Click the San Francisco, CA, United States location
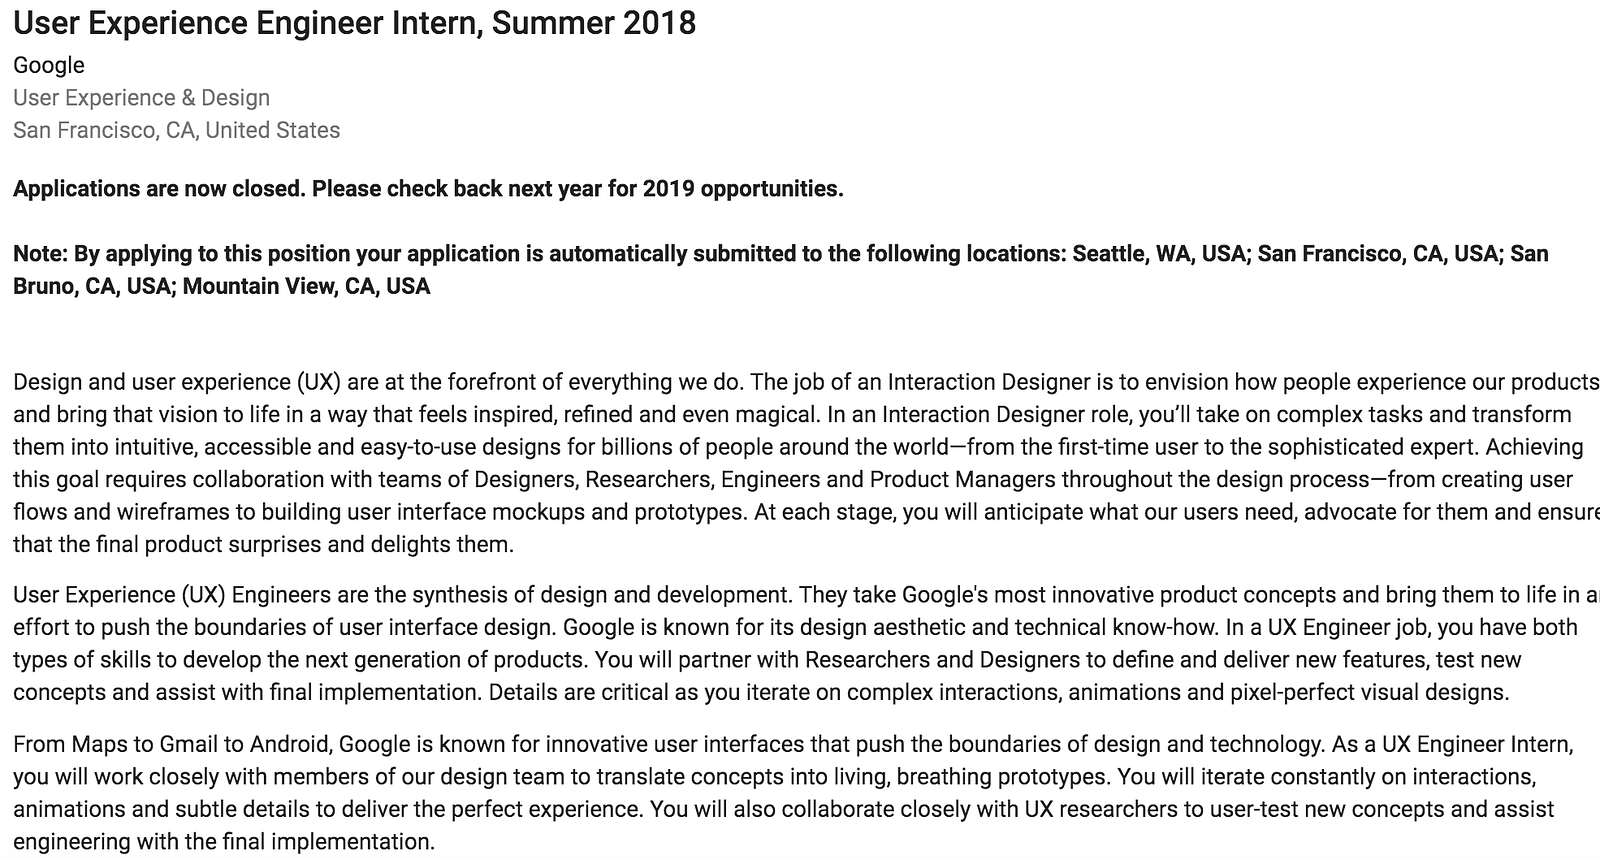 (x=176, y=130)
